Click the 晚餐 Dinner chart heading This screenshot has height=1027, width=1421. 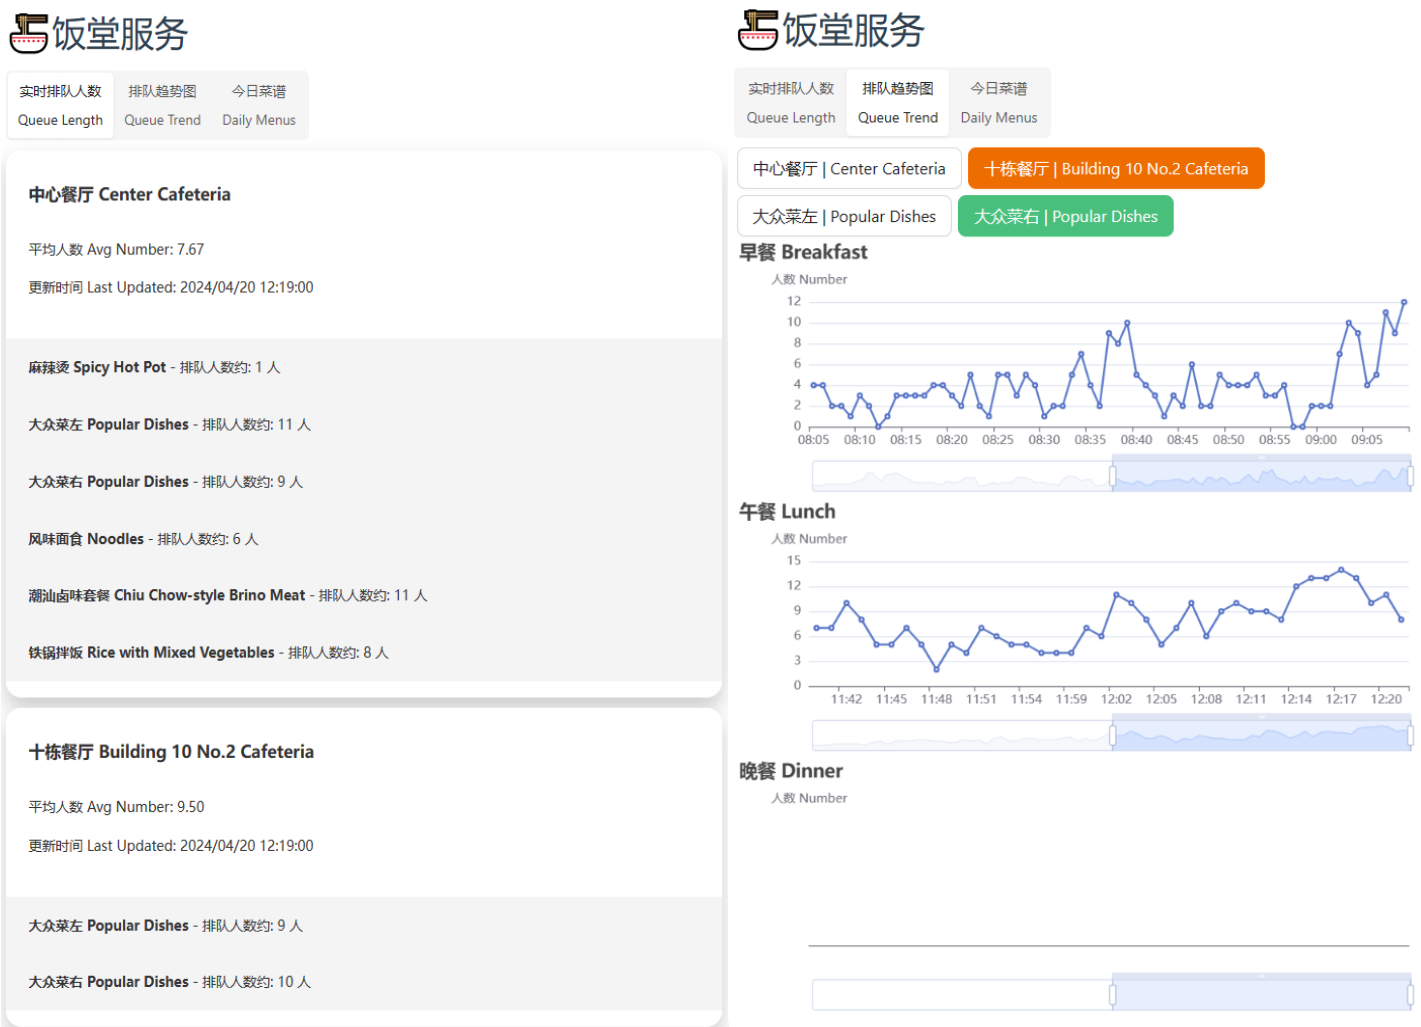[791, 771]
